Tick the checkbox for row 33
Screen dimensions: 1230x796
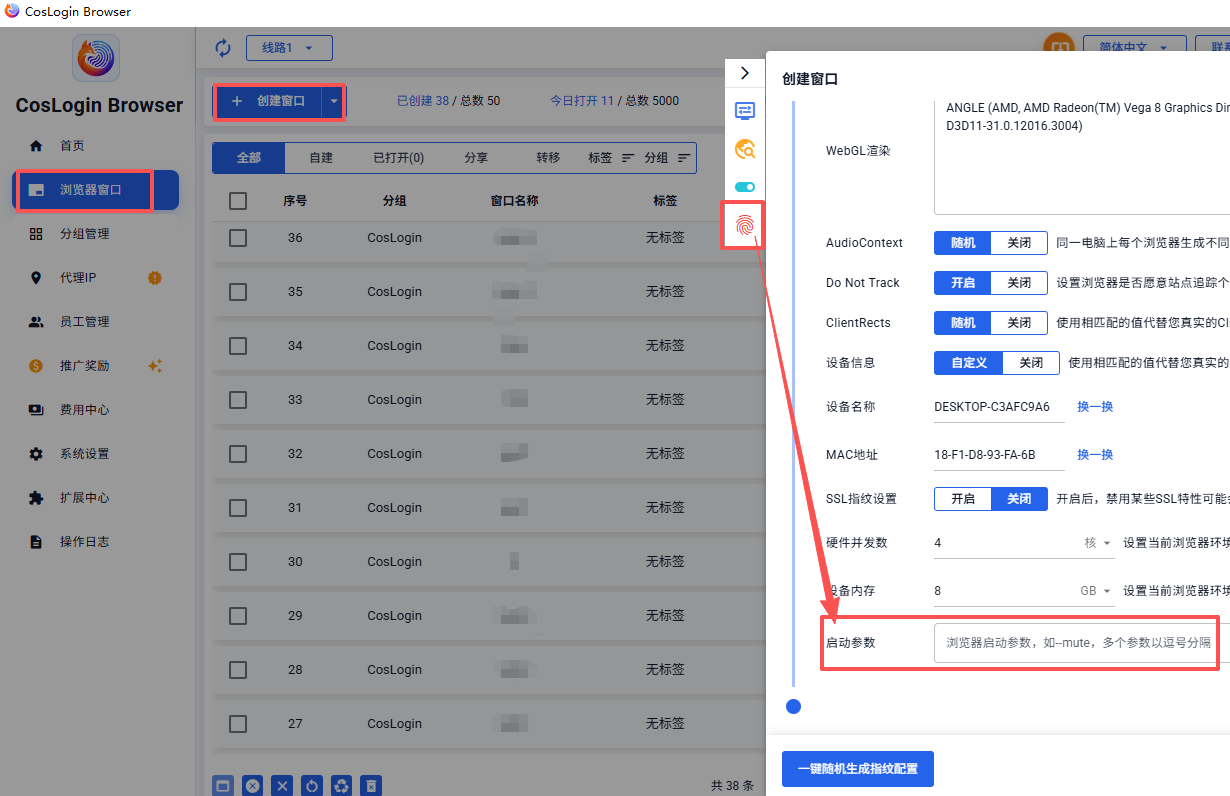[238, 400]
